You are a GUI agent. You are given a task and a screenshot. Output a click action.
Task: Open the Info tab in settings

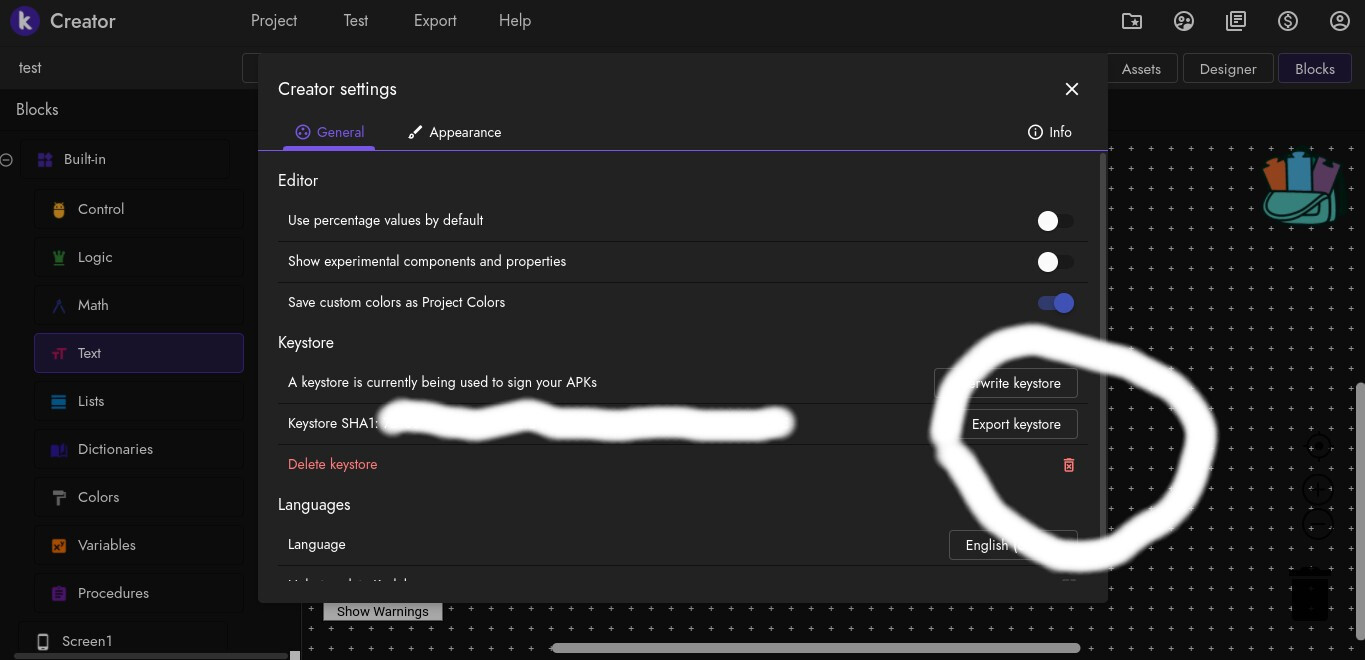1050,132
